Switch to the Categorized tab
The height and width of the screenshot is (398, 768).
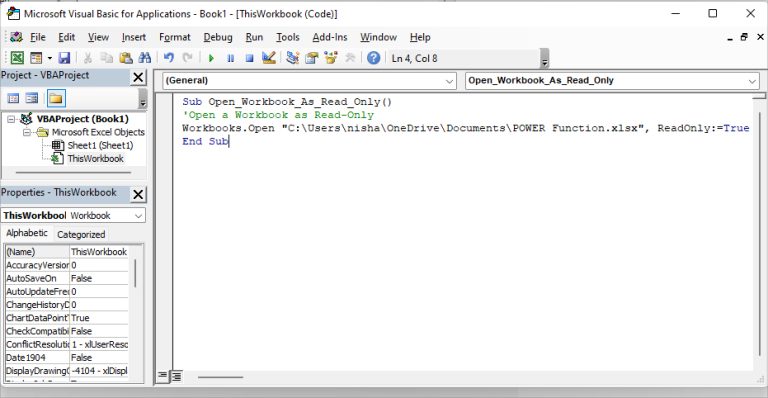[x=81, y=234]
